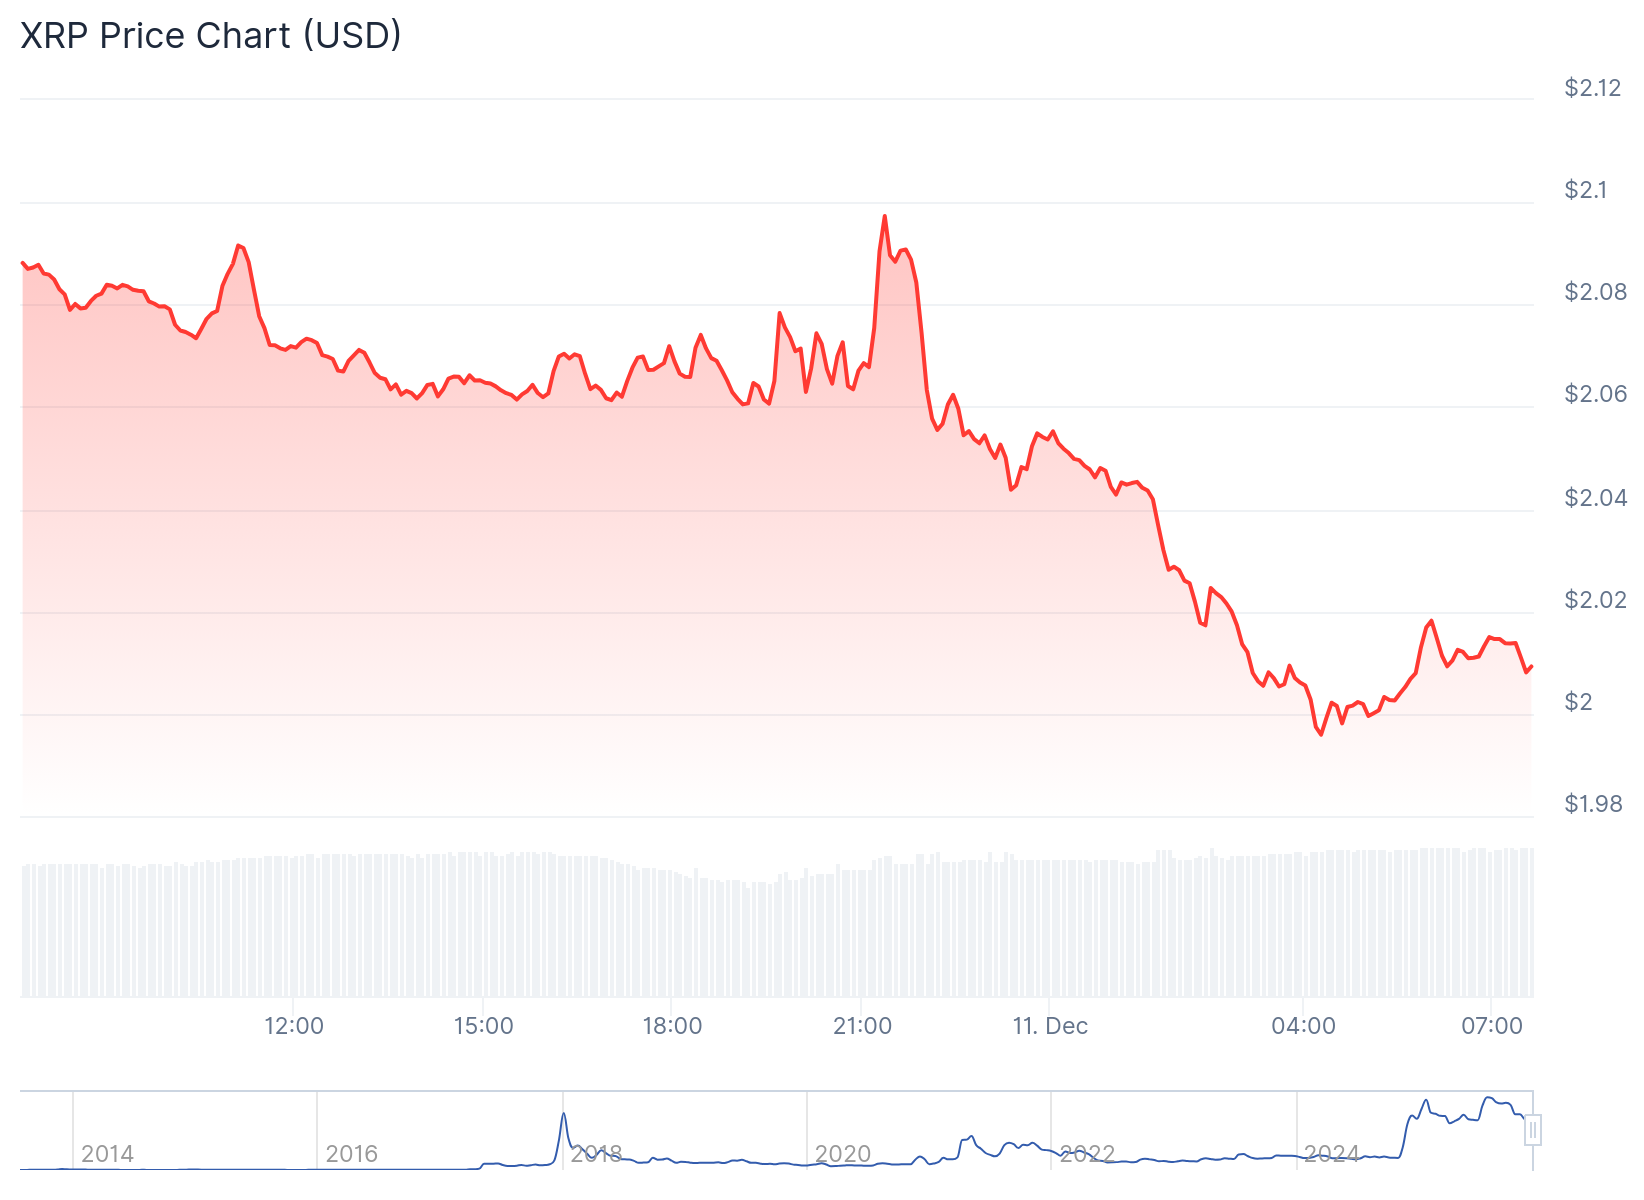This screenshot has height=1200, width=1644.
Task: Click the highest price peak after 21:00
Action: pyautogui.click(x=885, y=216)
